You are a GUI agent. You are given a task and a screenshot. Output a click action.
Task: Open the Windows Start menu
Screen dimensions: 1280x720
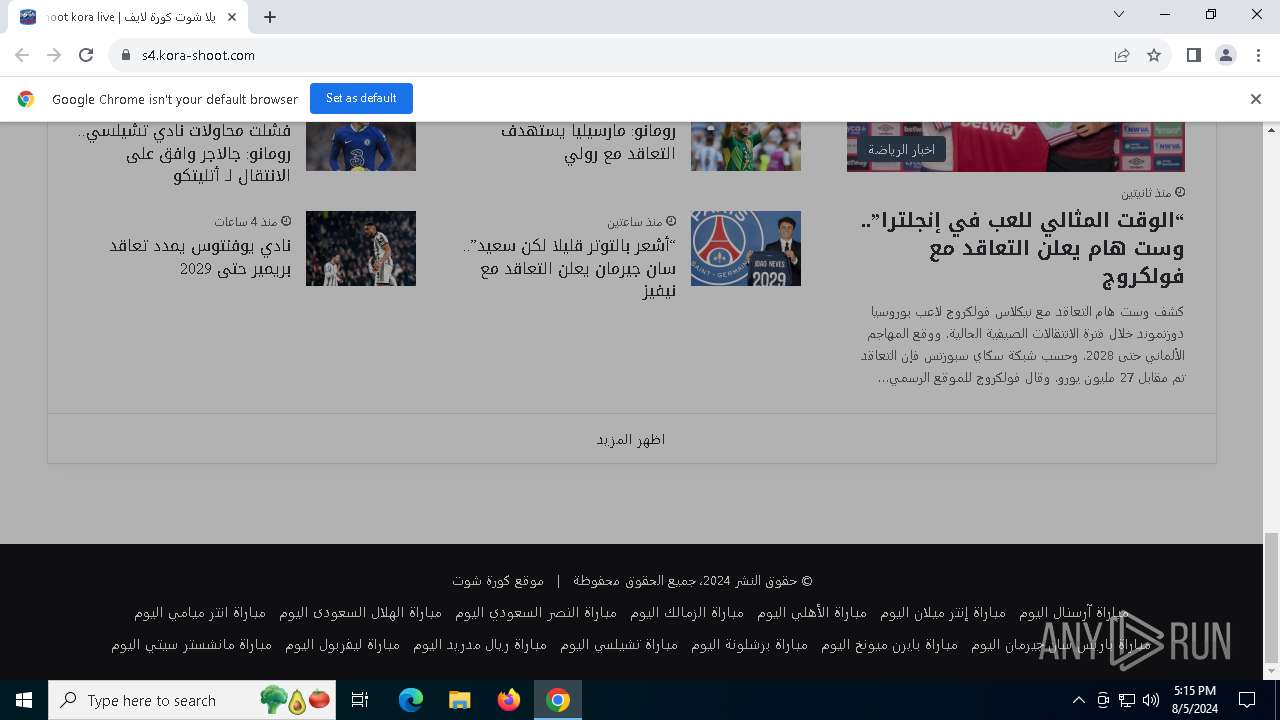(x=24, y=700)
